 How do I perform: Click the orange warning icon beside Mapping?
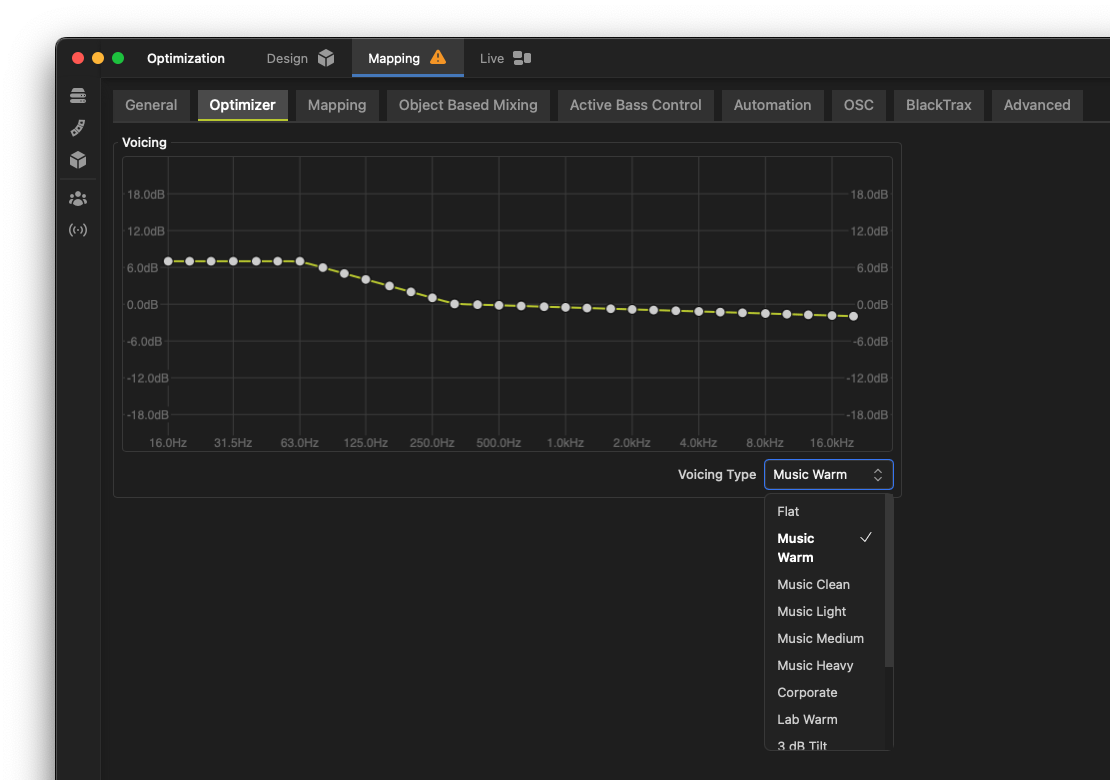tap(438, 57)
